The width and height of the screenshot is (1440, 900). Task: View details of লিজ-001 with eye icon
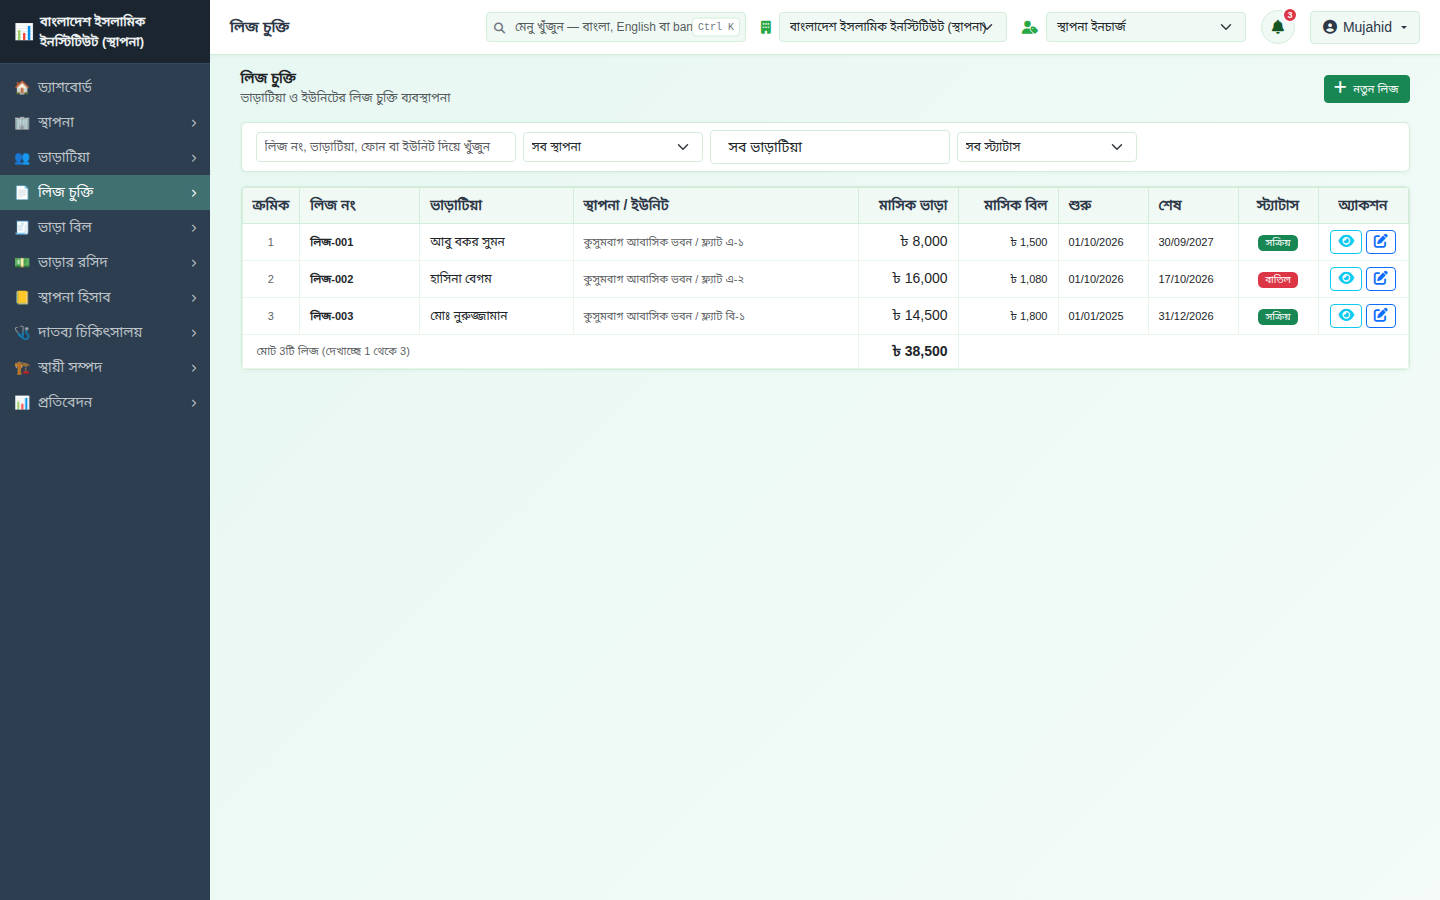(x=1346, y=242)
